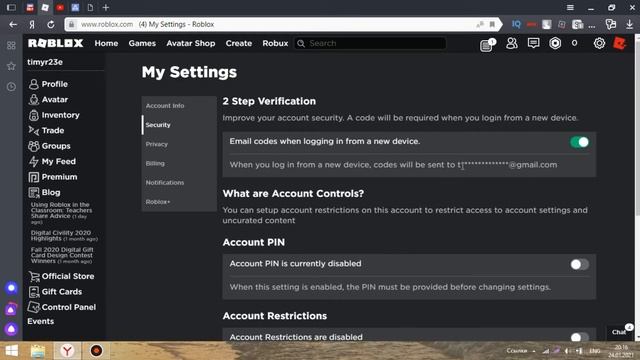Open the Messages icon in navbar
640x360 pixels.
(x=533, y=43)
